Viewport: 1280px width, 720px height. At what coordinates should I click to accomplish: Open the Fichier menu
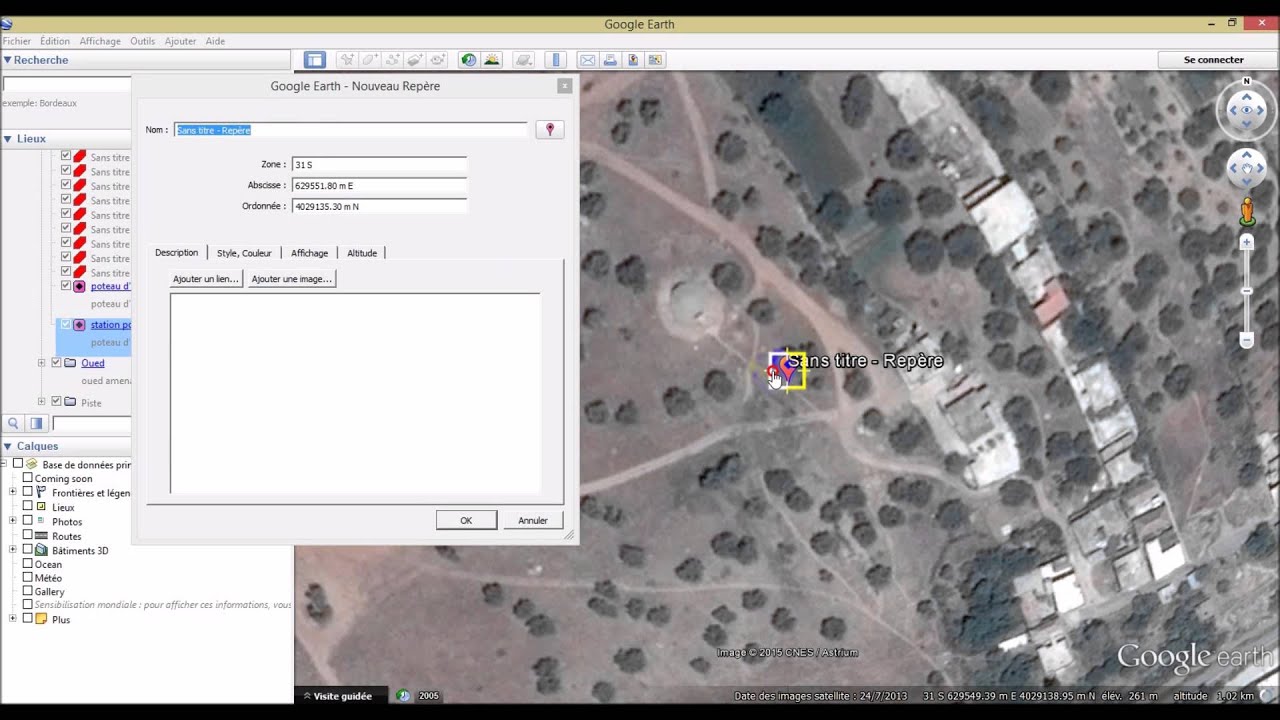pyautogui.click(x=16, y=41)
